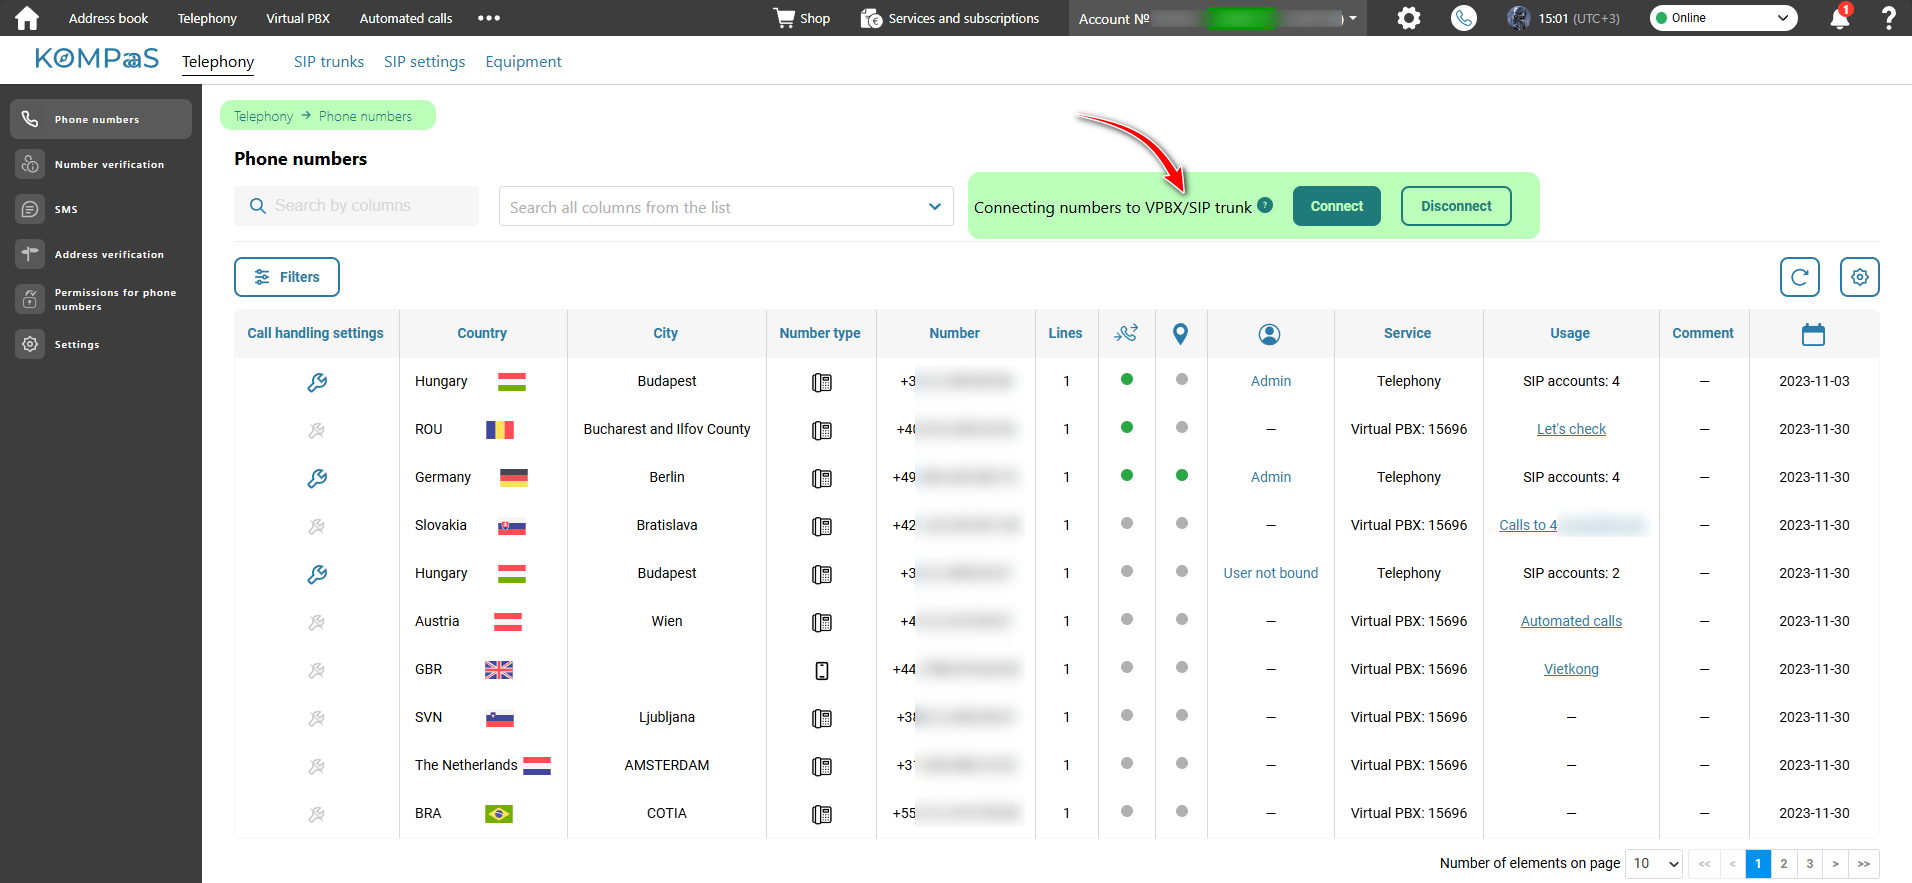
Task: Click the Connect button
Action: click(1336, 206)
